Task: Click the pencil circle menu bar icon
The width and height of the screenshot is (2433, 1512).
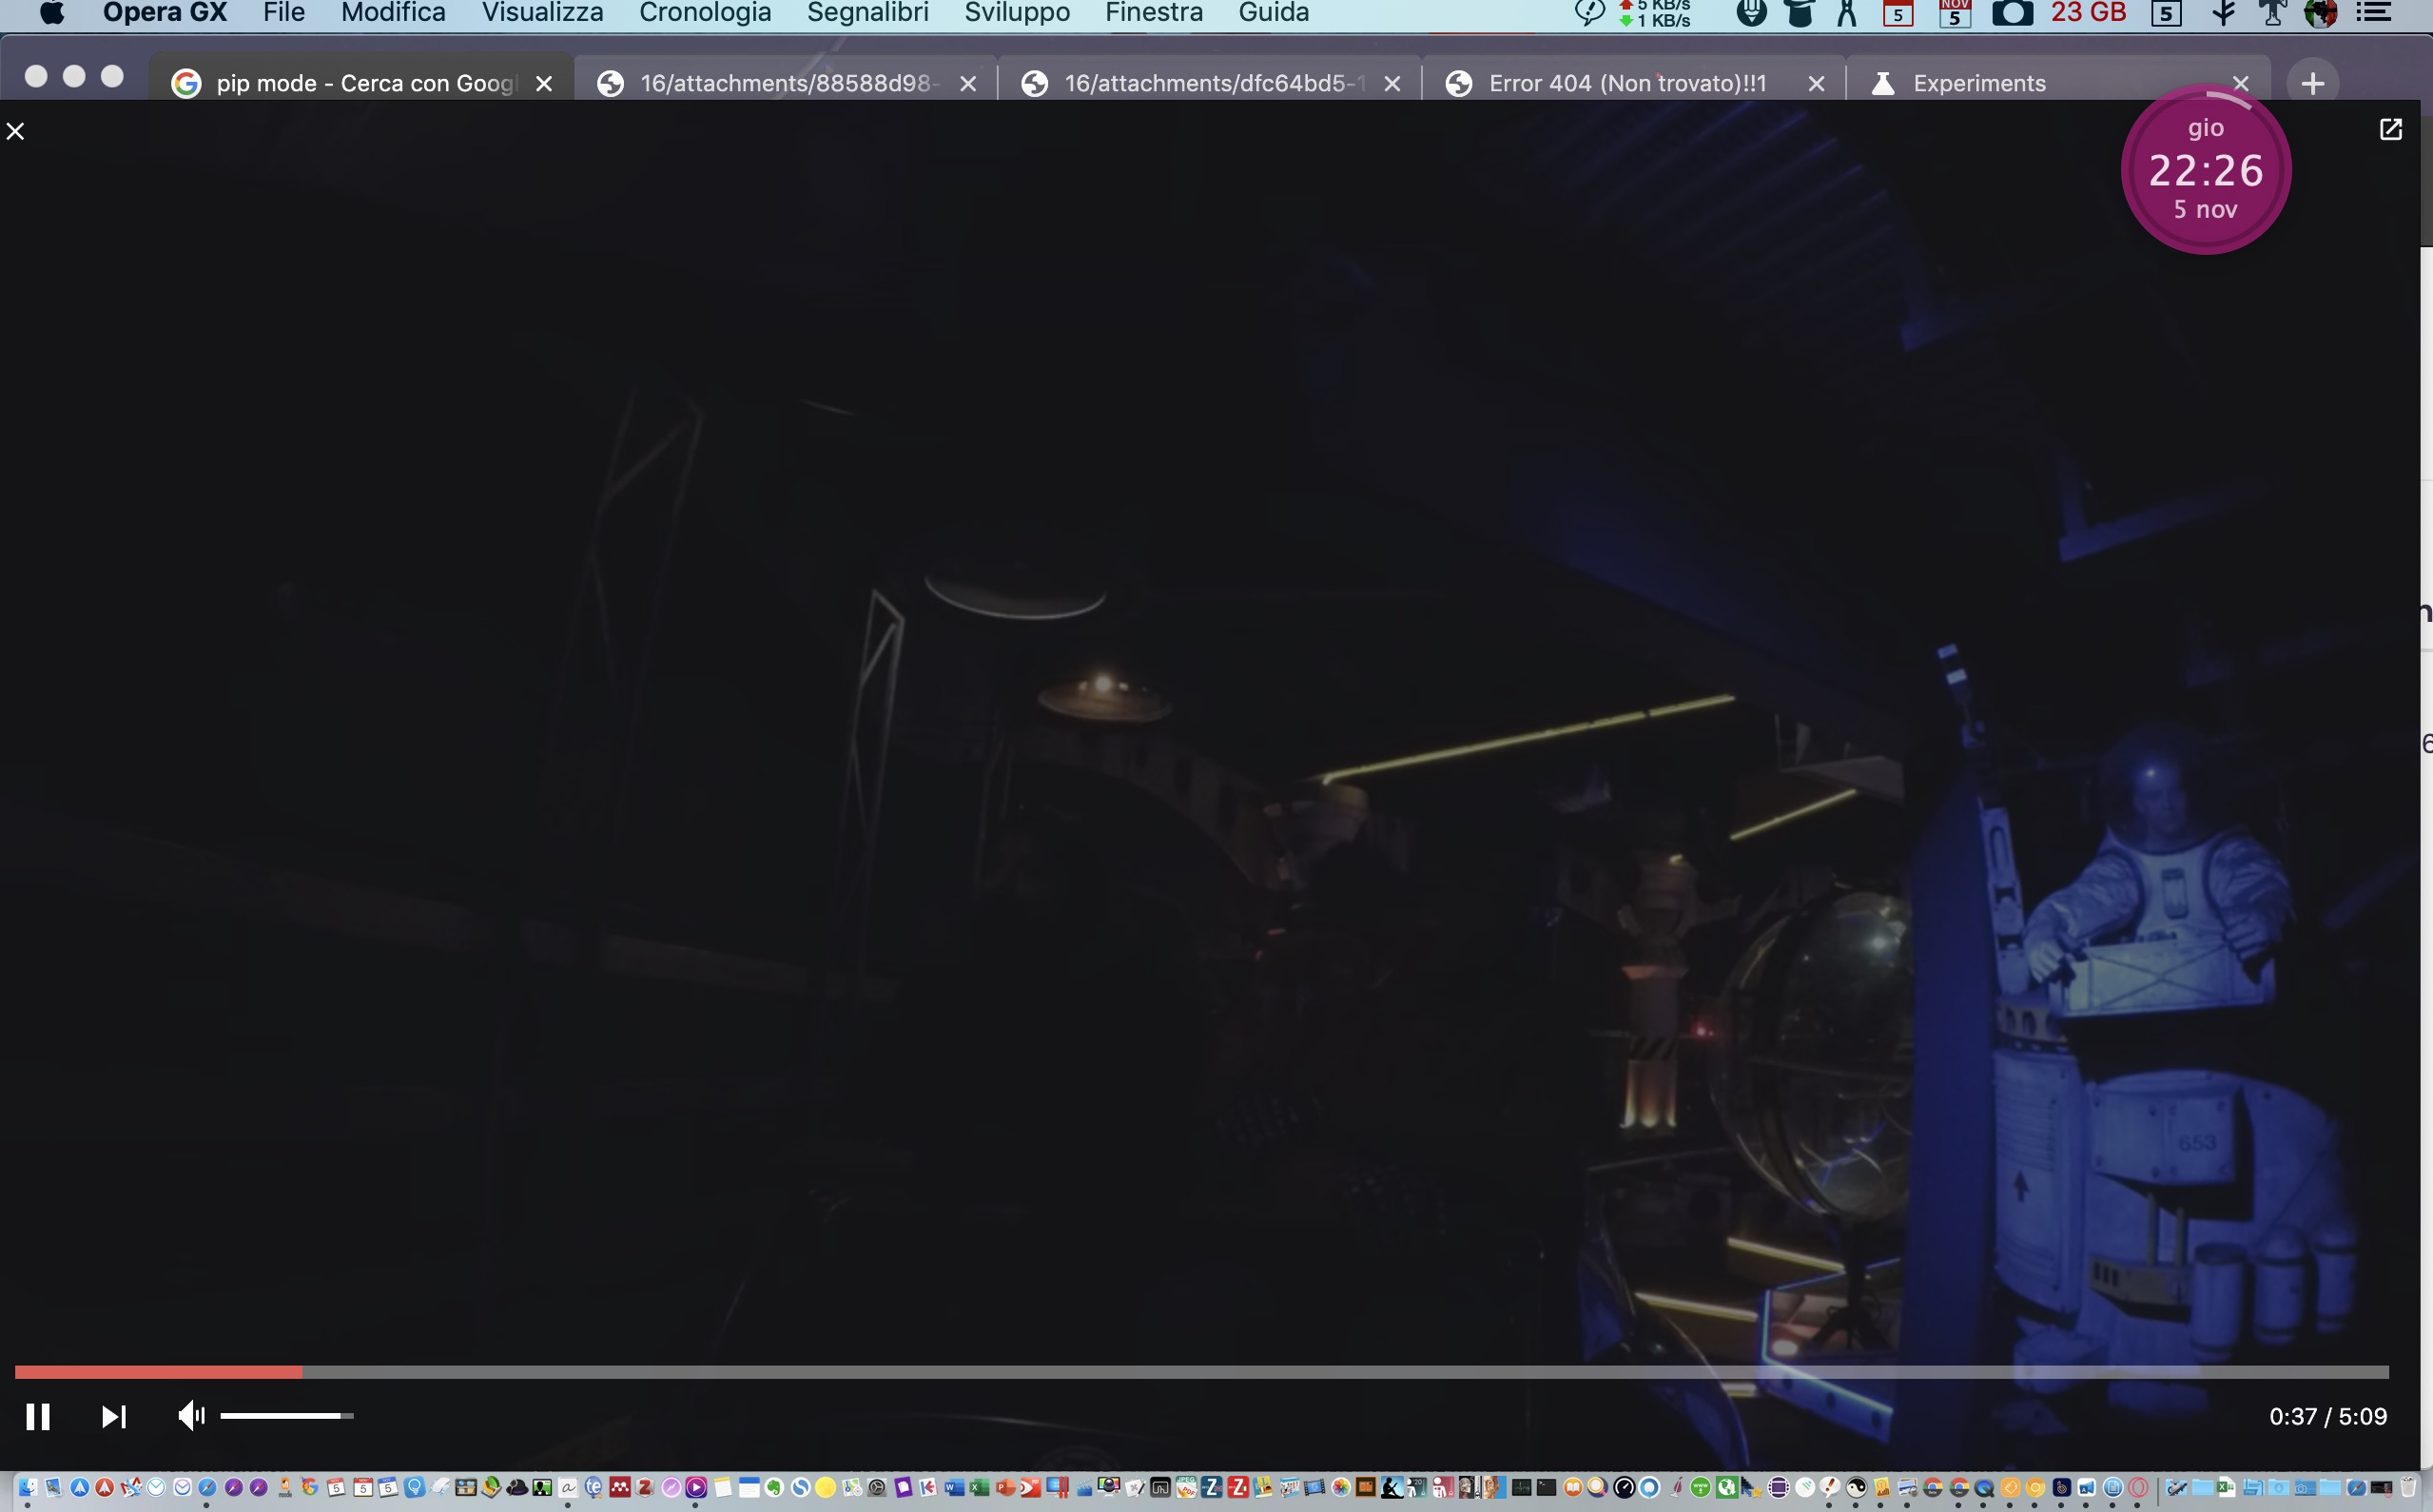Action: click(x=1752, y=12)
